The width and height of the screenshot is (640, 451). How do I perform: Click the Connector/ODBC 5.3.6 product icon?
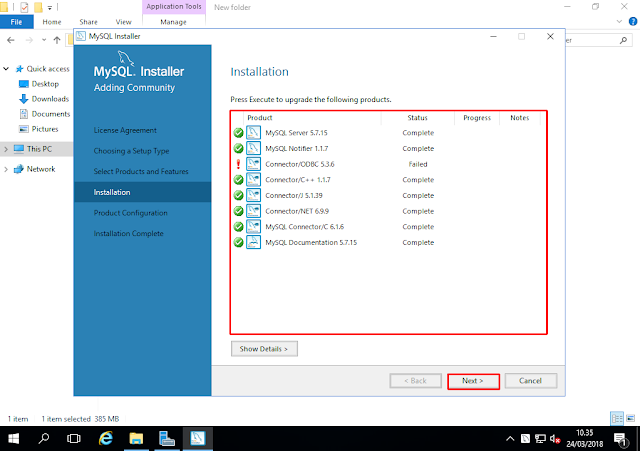[x=253, y=164]
